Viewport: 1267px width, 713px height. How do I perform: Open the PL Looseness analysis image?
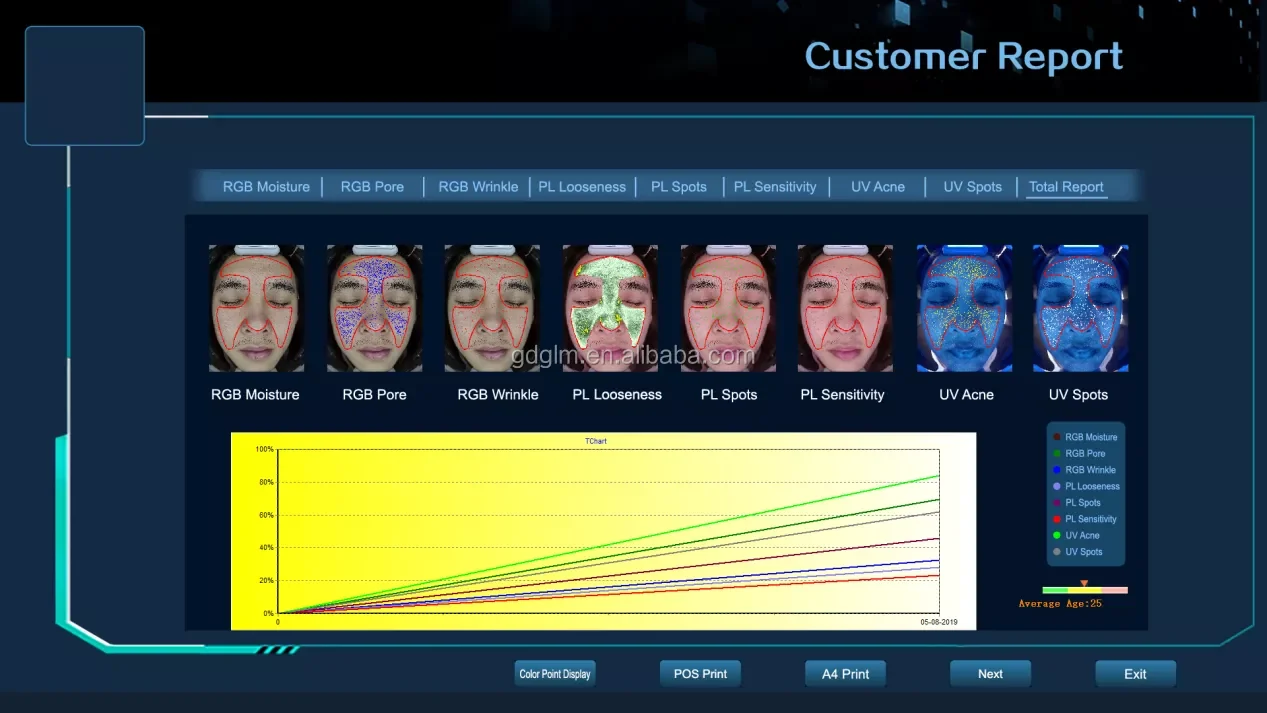tap(610, 307)
